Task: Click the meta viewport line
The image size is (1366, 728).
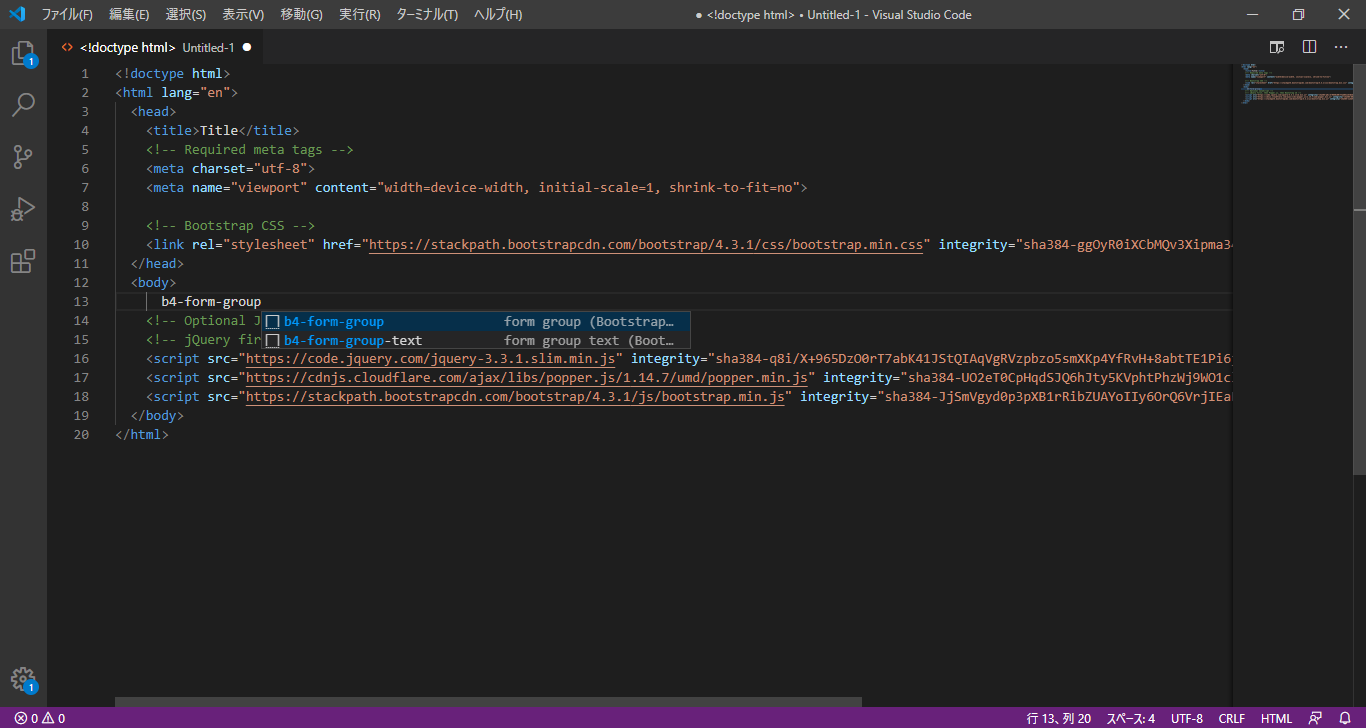Action: [x=476, y=188]
